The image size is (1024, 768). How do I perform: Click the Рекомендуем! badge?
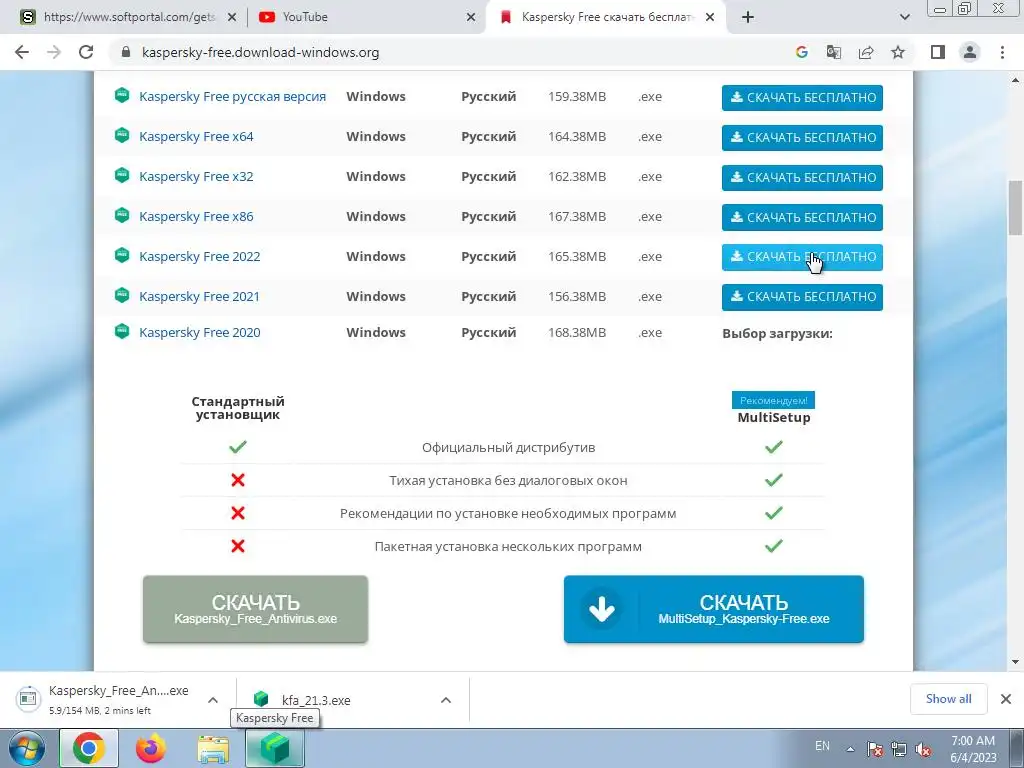pyautogui.click(x=773, y=400)
